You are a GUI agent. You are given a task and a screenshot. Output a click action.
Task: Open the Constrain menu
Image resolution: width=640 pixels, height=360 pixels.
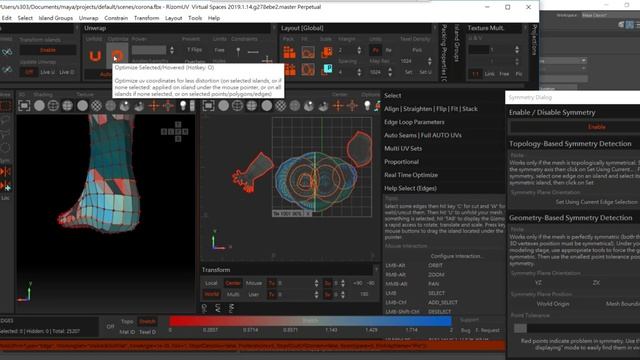pyautogui.click(x=116, y=18)
